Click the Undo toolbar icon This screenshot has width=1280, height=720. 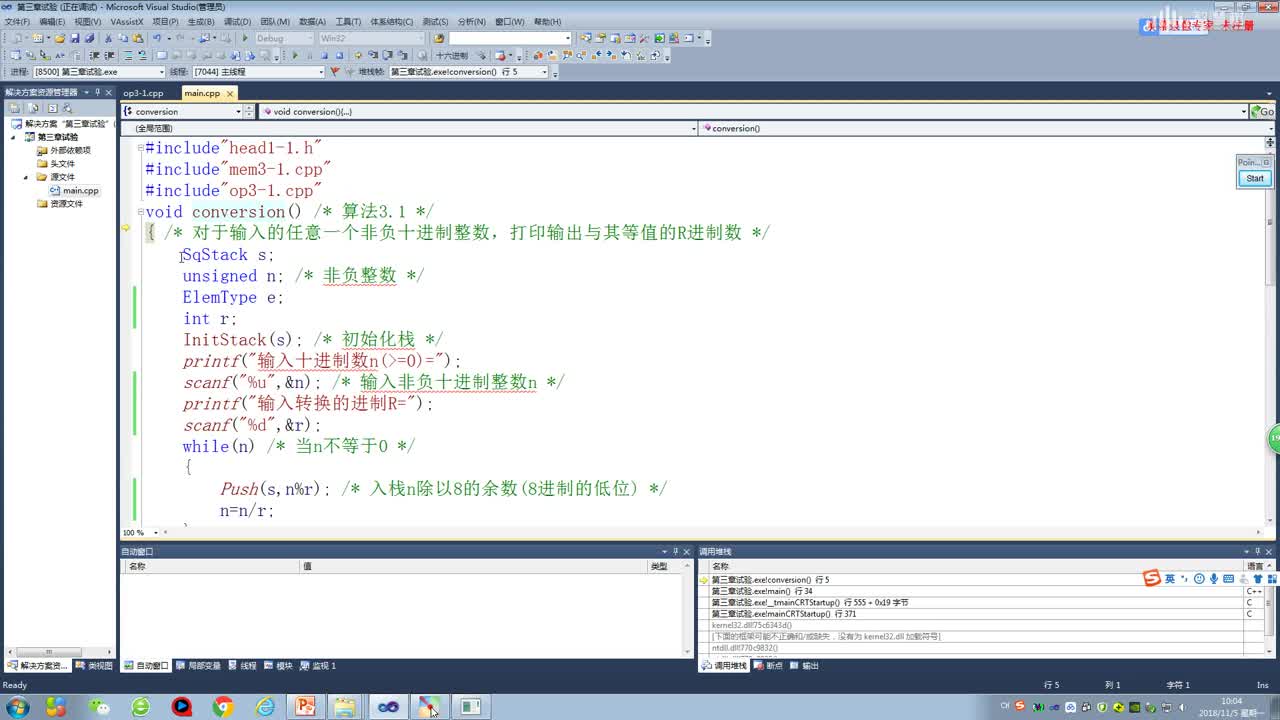(x=158, y=39)
